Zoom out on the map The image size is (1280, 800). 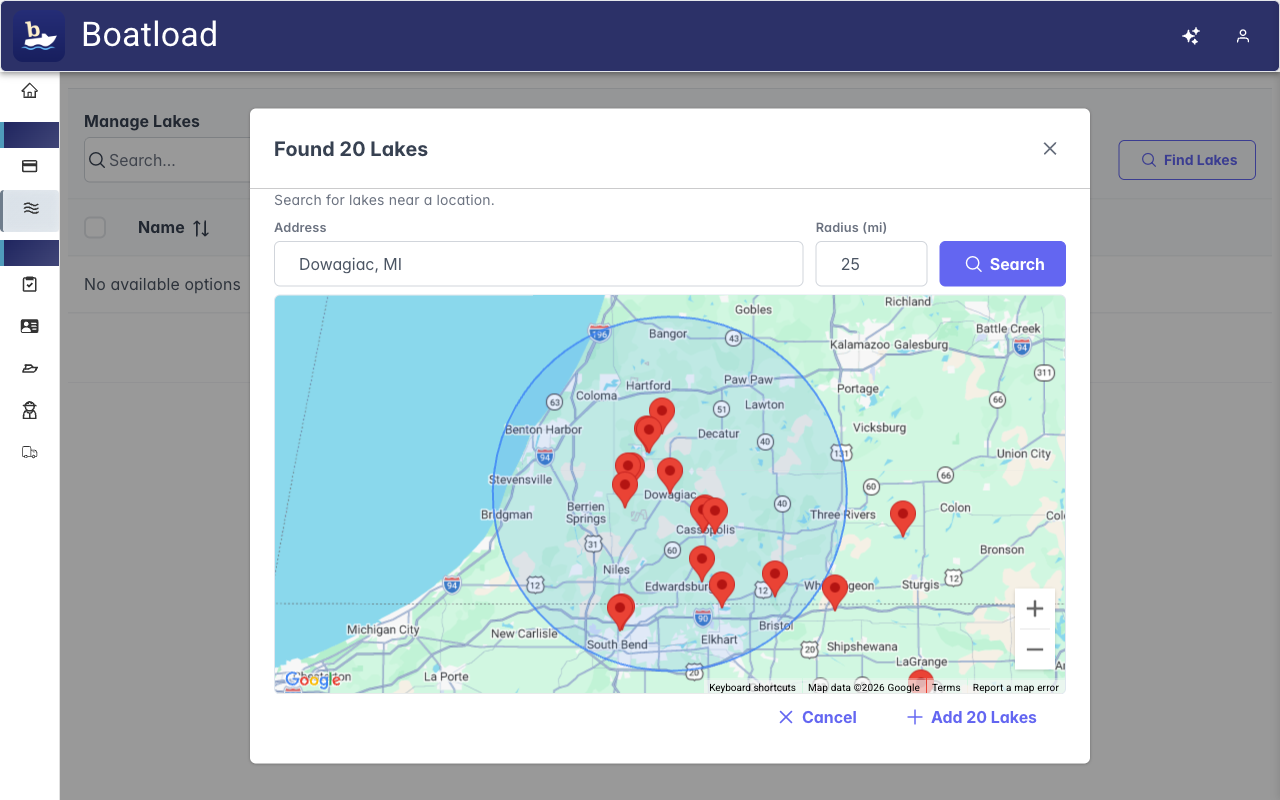pyautogui.click(x=1035, y=650)
